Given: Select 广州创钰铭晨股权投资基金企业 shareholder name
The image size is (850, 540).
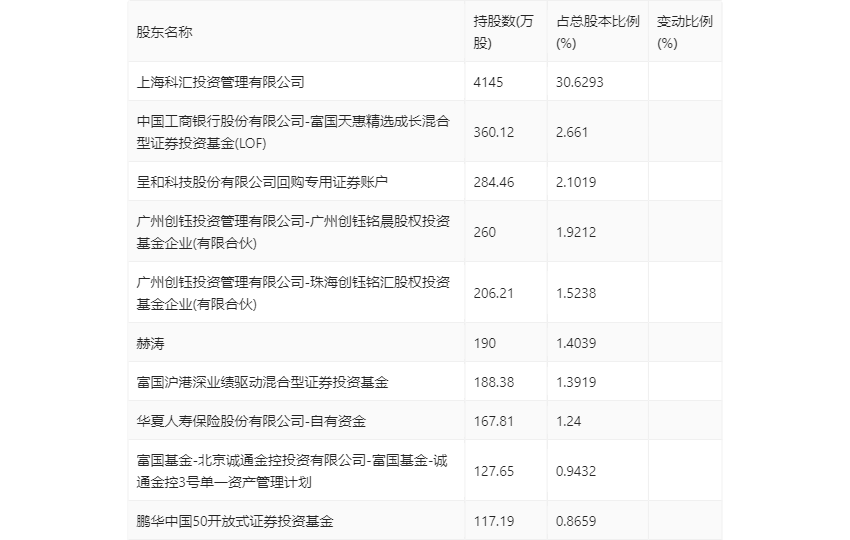Looking at the screenshot, I should pos(293,232).
